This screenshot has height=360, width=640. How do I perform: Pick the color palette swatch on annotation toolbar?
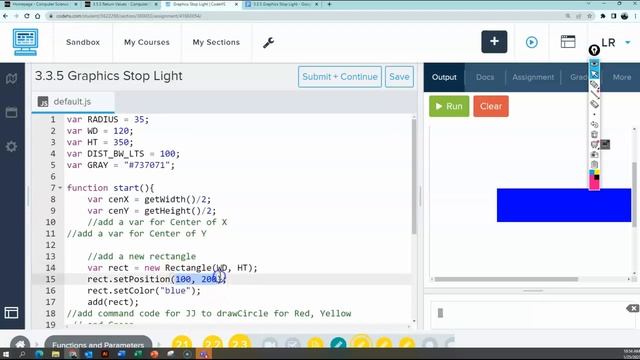(x=594, y=180)
